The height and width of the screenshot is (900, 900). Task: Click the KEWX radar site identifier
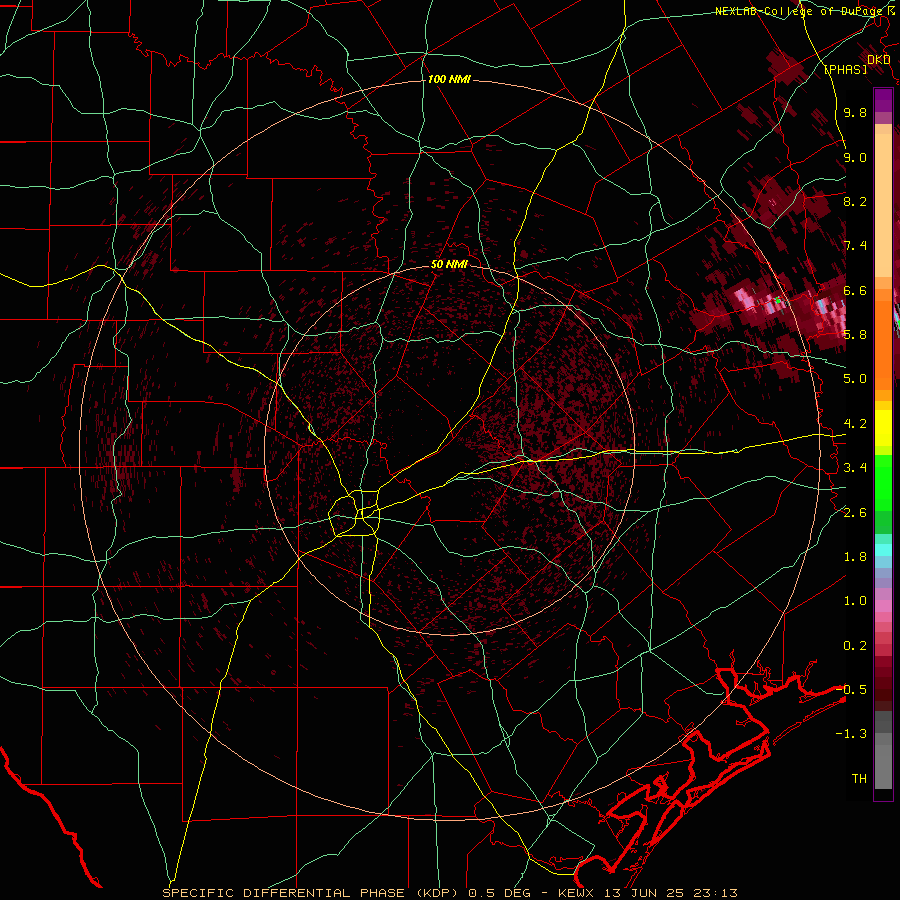tap(577, 893)
